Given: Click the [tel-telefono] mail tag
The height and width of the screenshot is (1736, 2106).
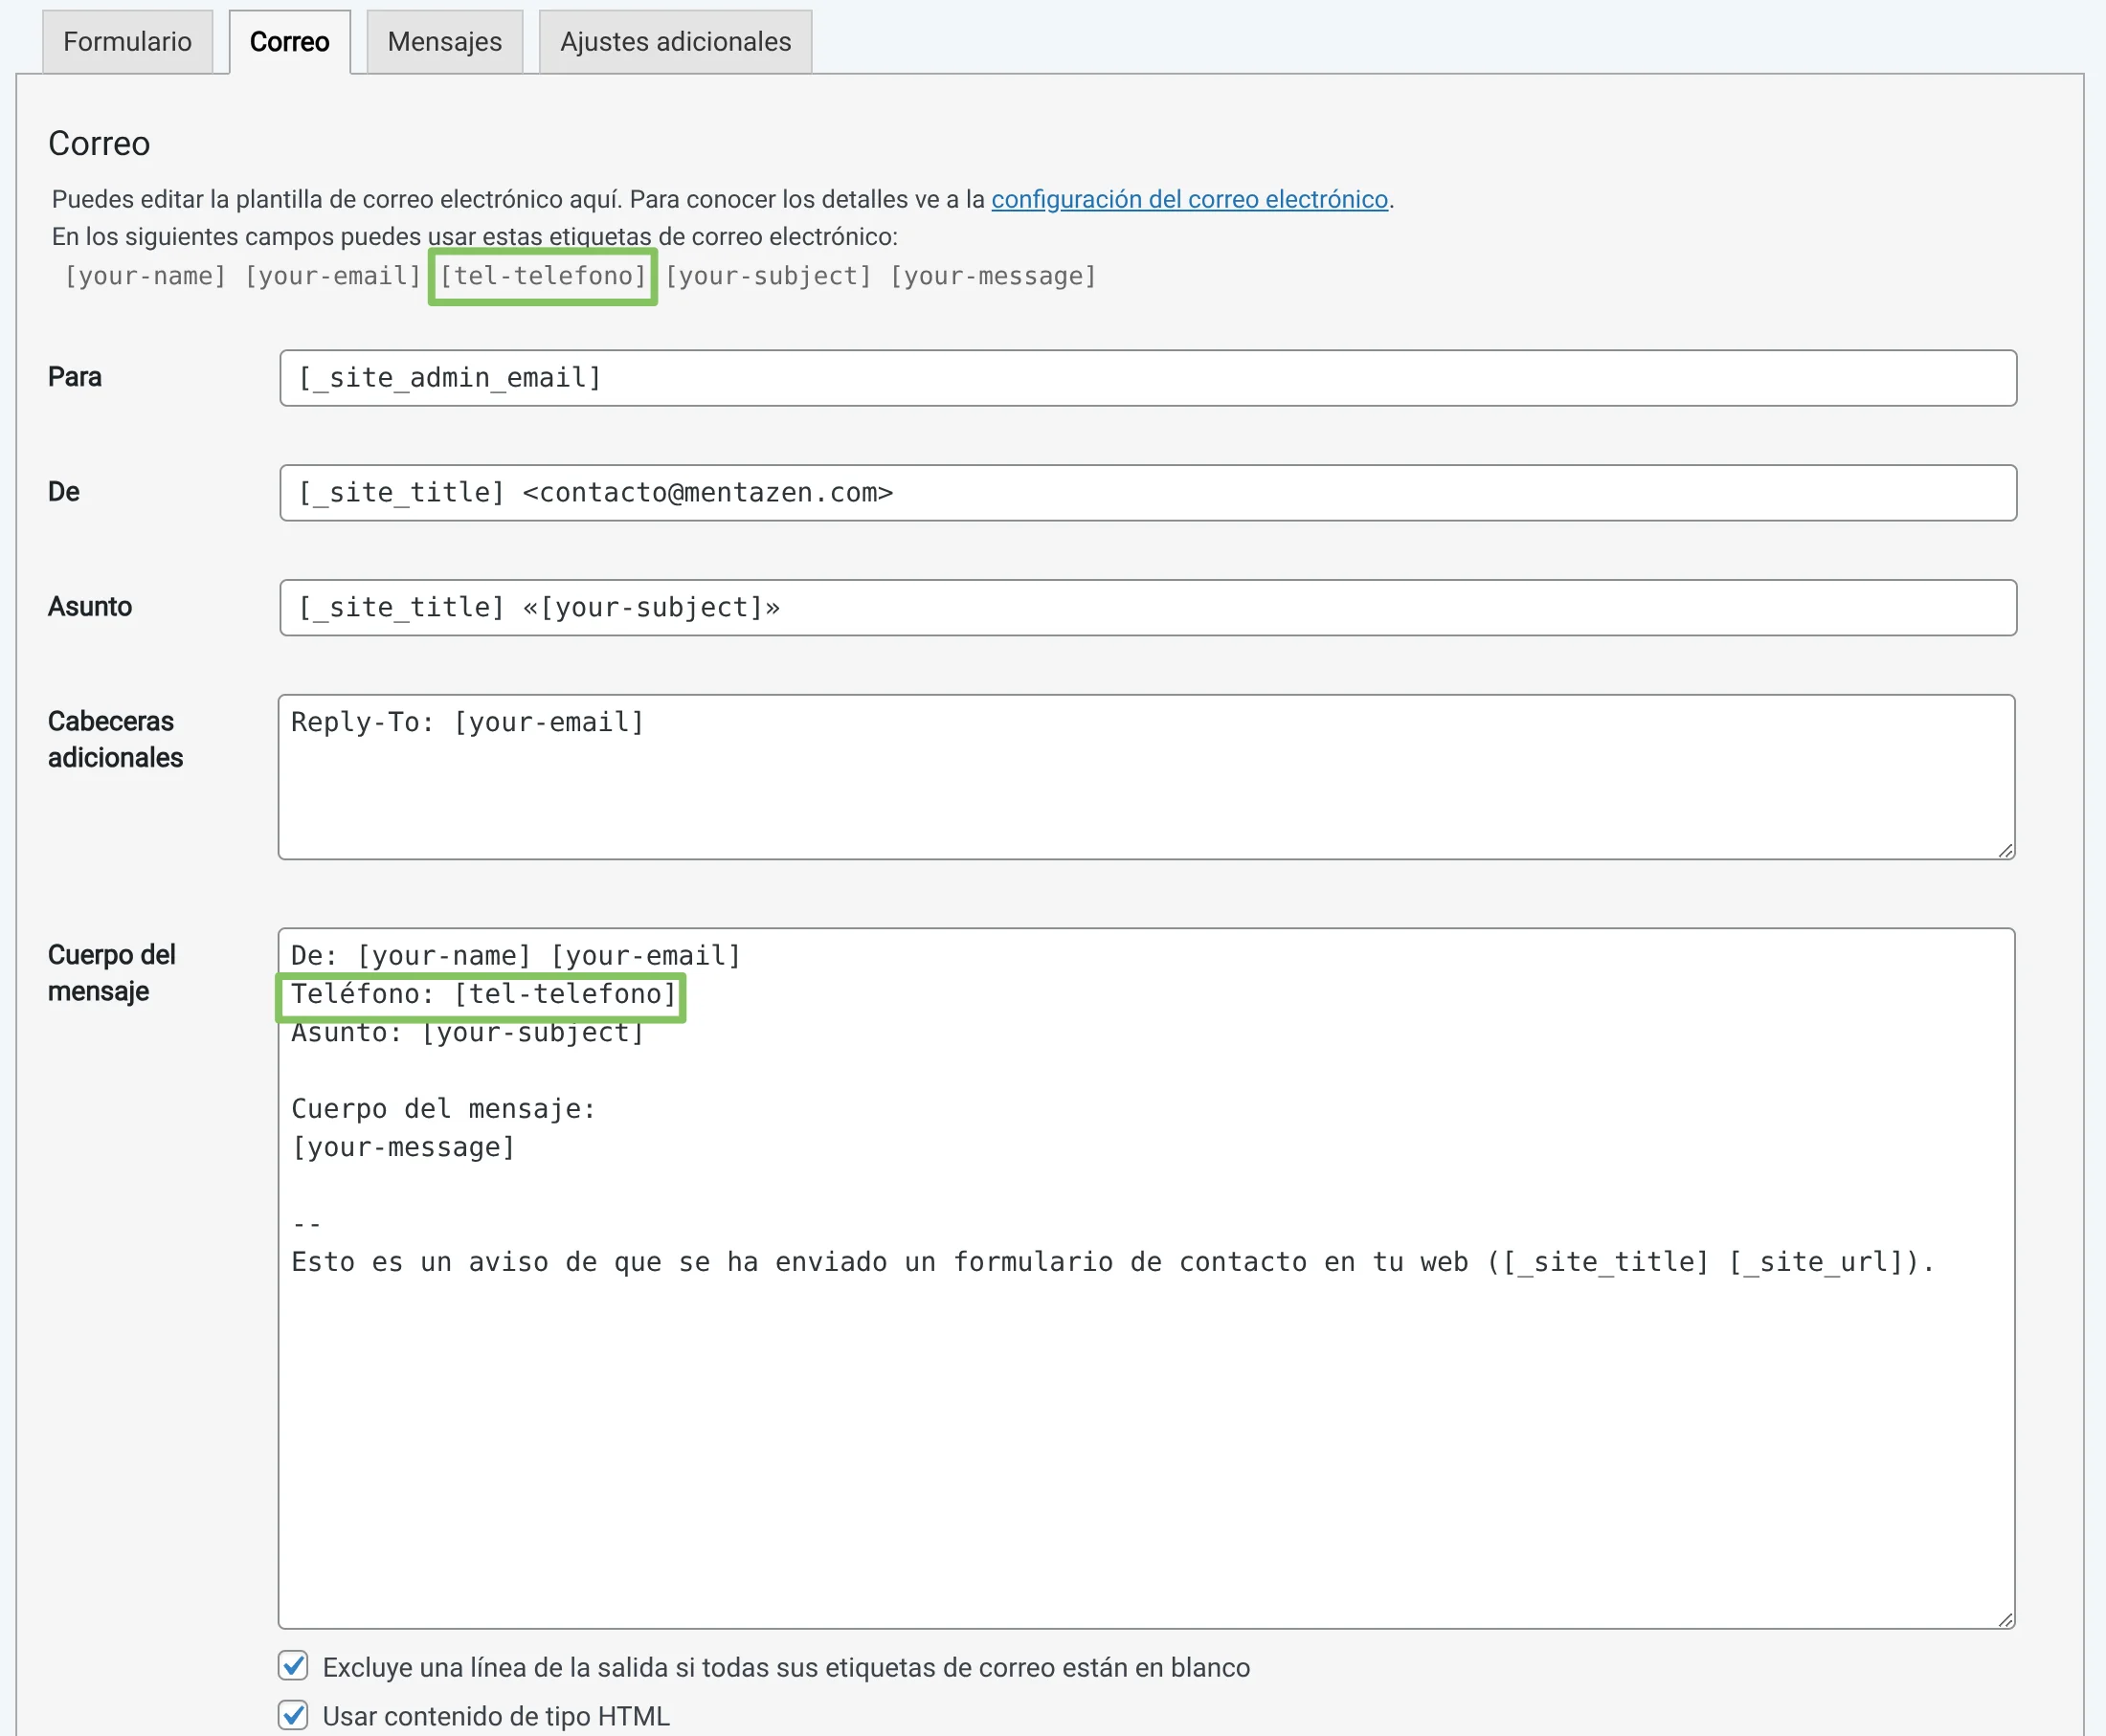Looking at the screenshot, I should coord(543,276).
